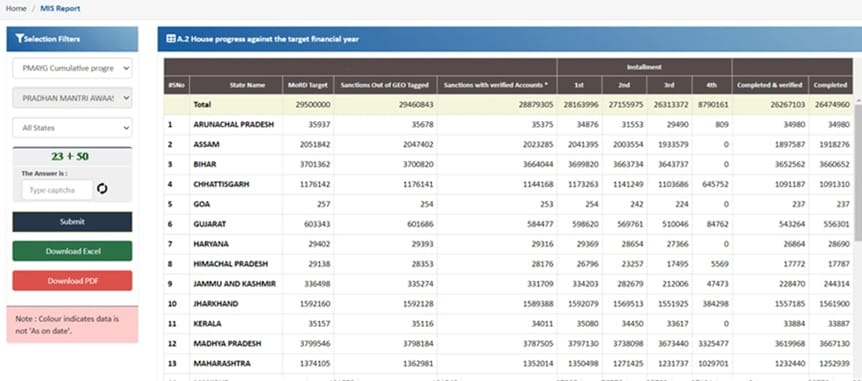Click Bihar MoRD Target value 3701362
This screenshot has height=381, width=862.
pyautogui.click(x=315, y=164)
